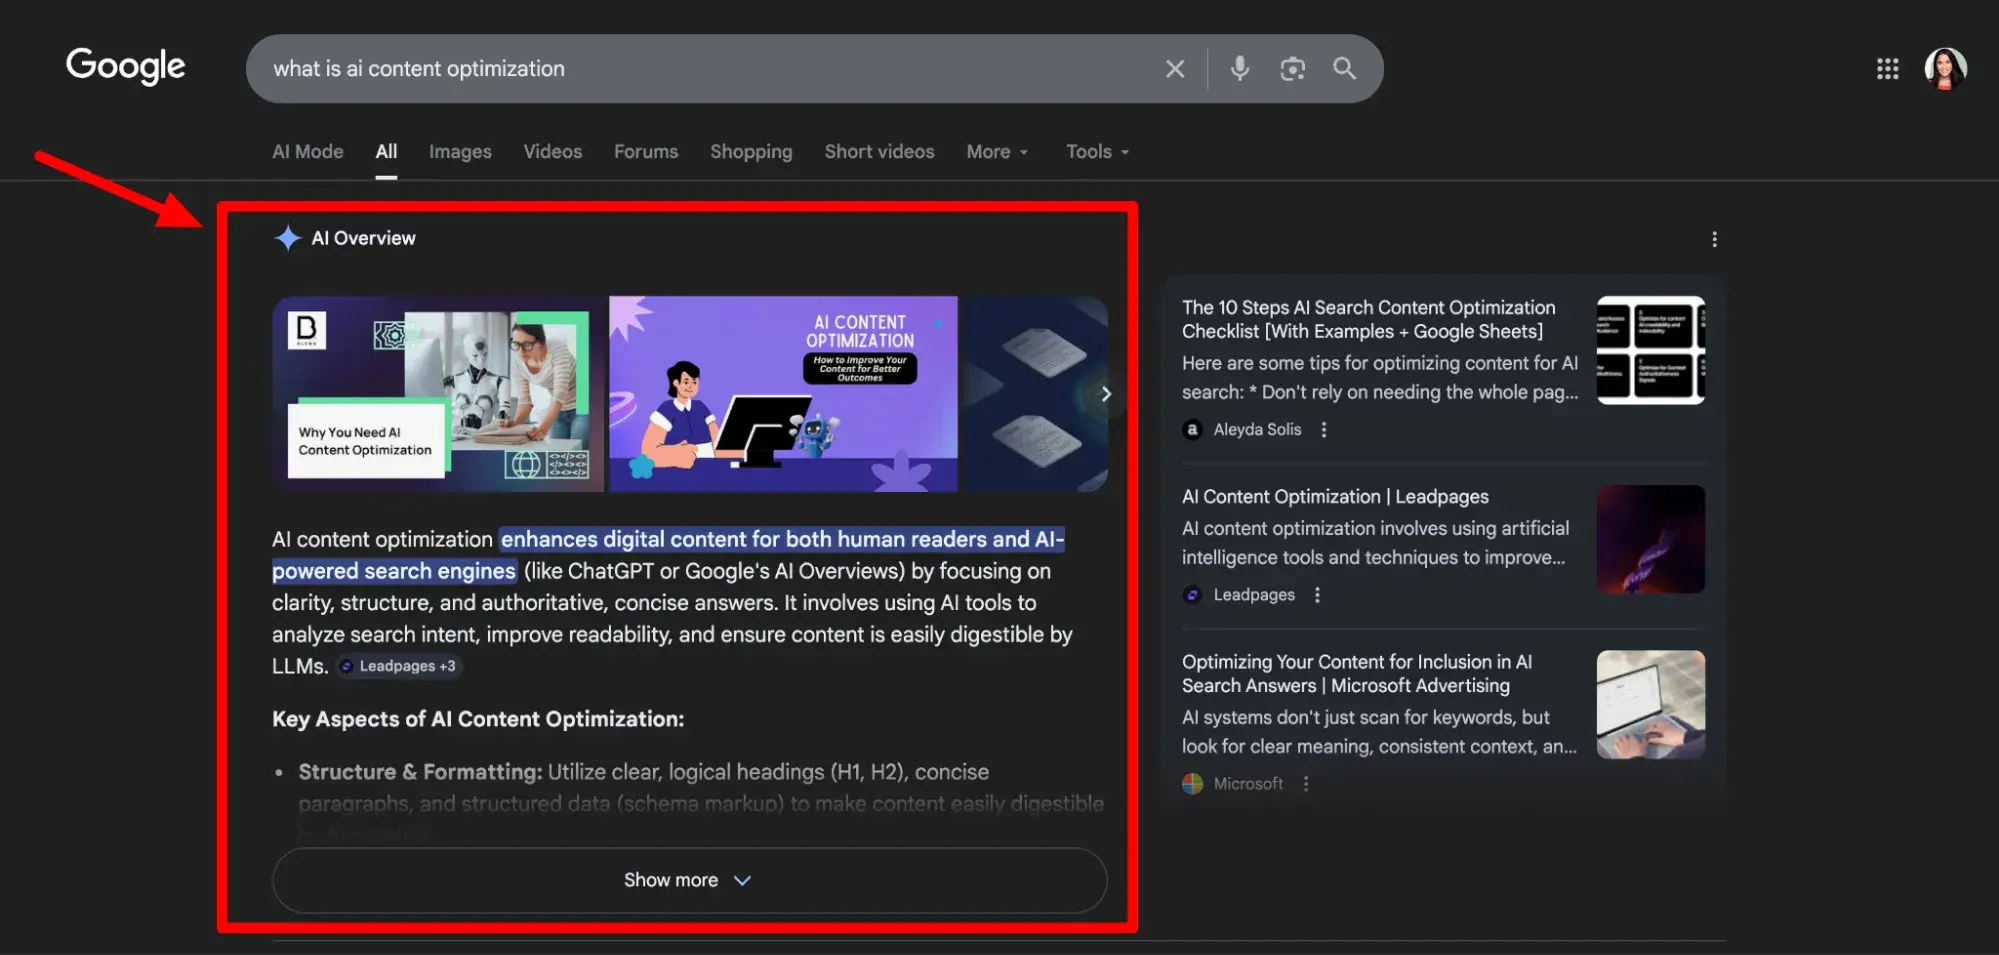The width and height of the screenshot is (1999, 955).
Task: Open the More search categories dropdown
Action: (996, 151)
